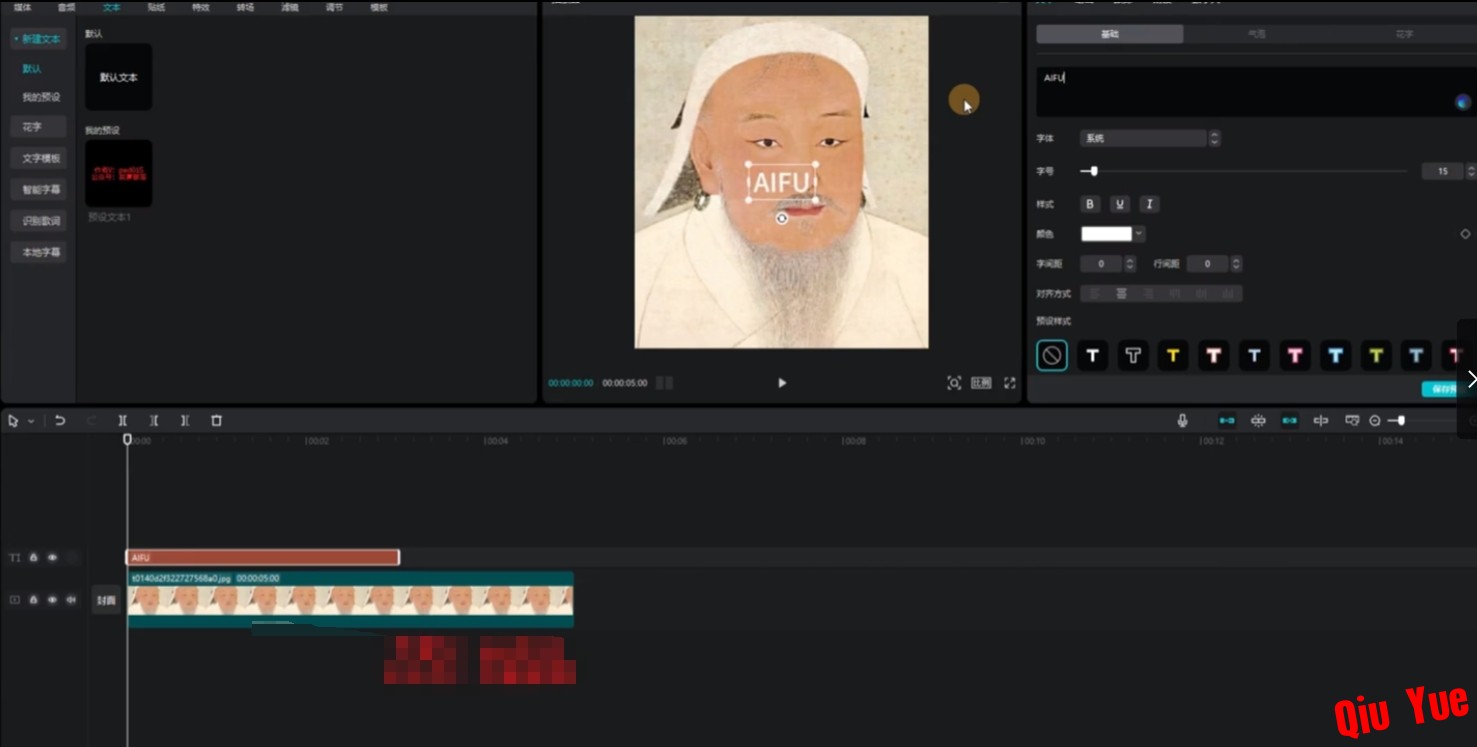The width and height of the screenshot is (1477, 747).
Task: Choose the selection pointer tool in timeline toolbar
Action: tap(13, 421)
